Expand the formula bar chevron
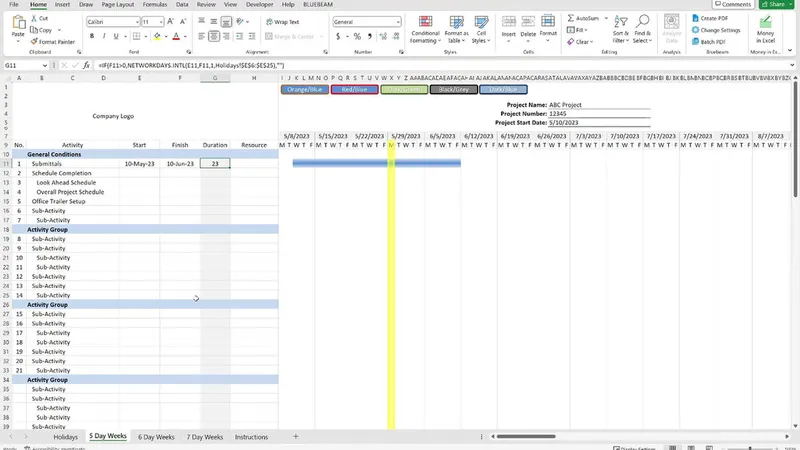 792,65
